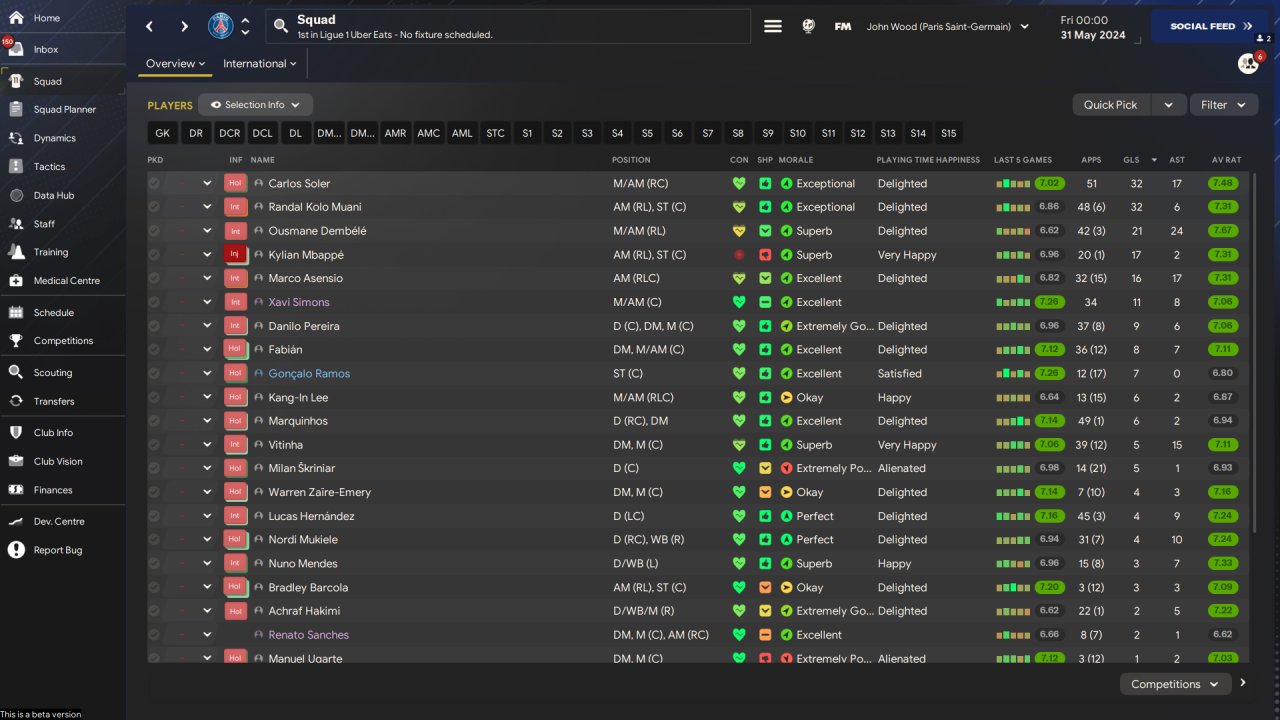This screenshot has height=720, width=1280.
Task: Toggle the pick checkbox for Marquinhos
Action: coord(154,421)
